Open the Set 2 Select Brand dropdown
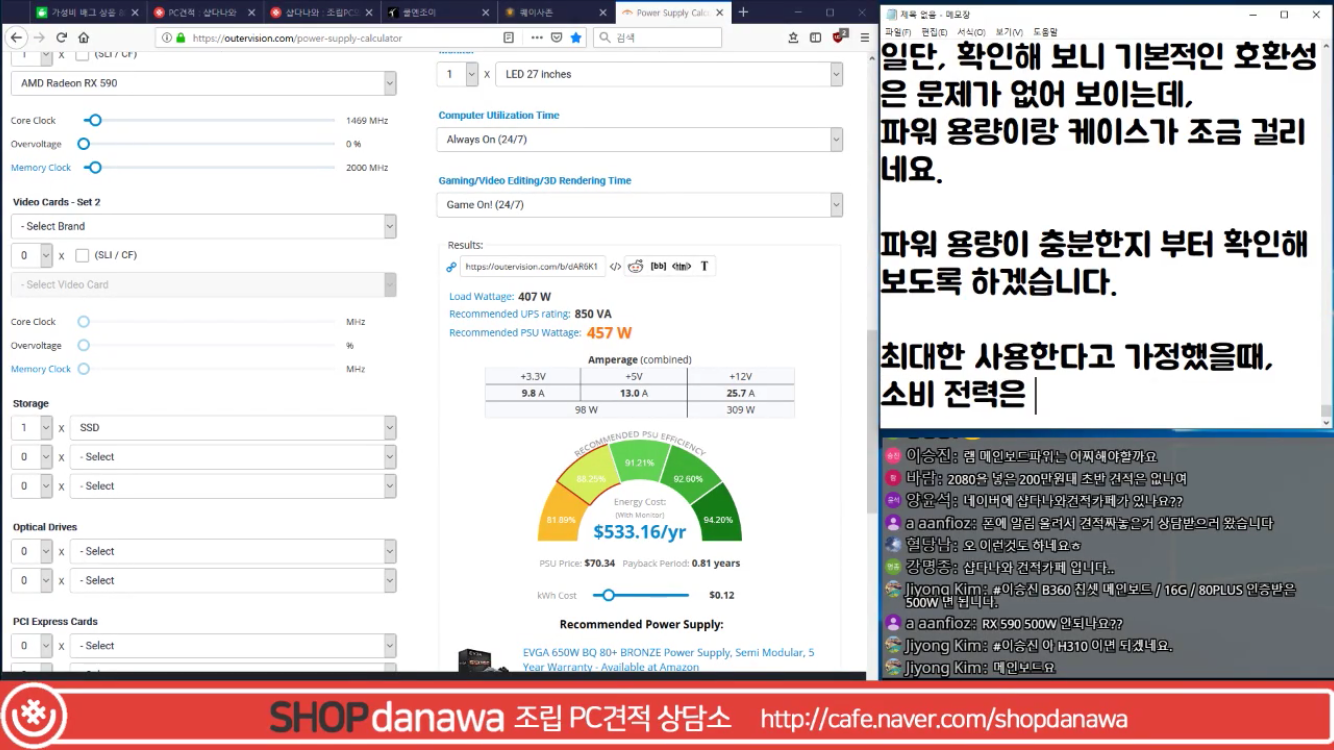Viewport: 1334px width, 750px height. point(204,226)
